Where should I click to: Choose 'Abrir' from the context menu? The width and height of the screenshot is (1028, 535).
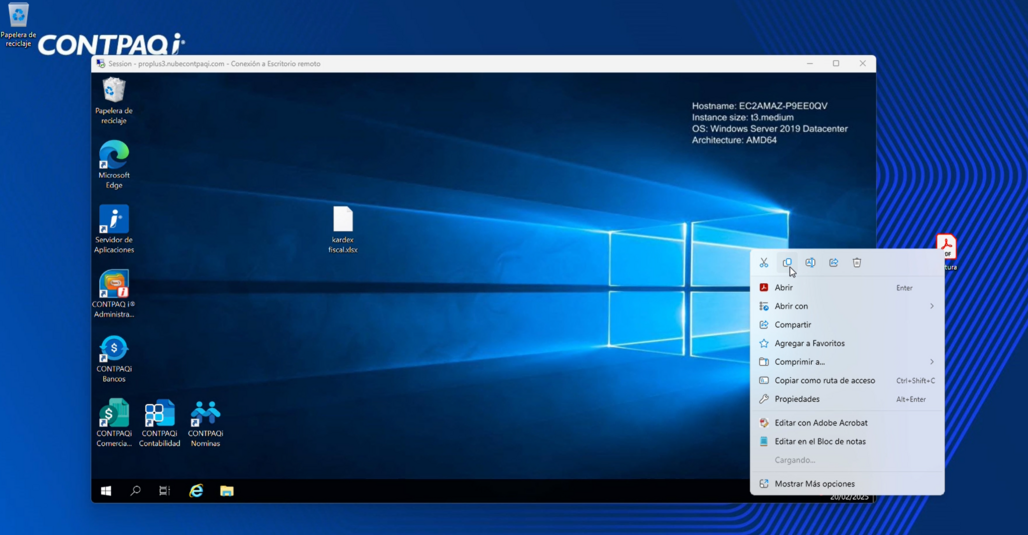(x=784, y=288)
